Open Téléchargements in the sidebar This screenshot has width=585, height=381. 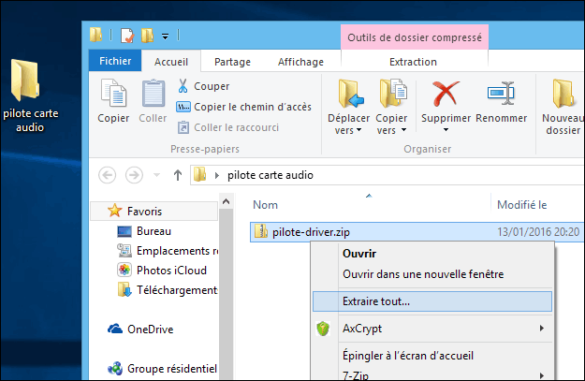(168, 290)
